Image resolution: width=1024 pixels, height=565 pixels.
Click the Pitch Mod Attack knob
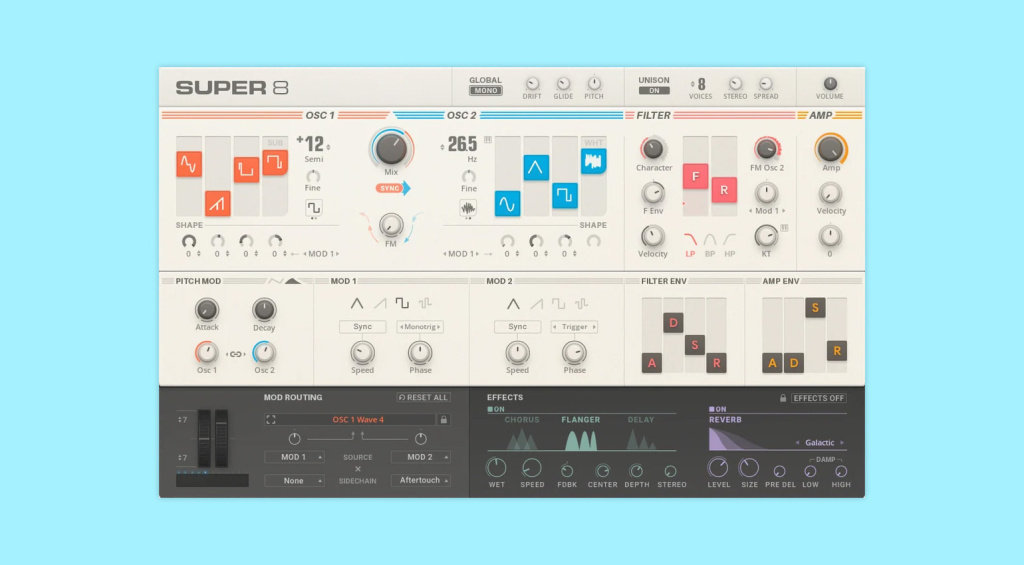[x=206, y=309]
